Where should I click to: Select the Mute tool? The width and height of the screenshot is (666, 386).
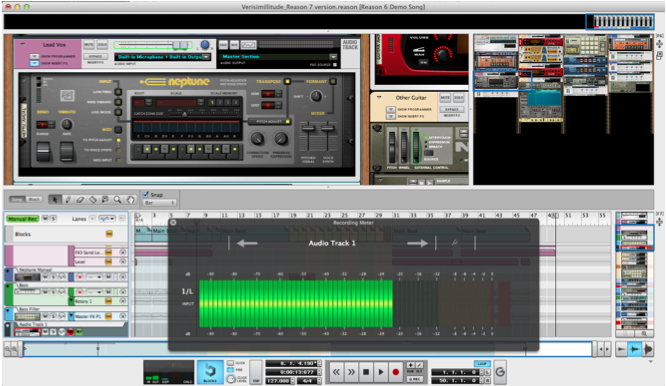point(105,199)
